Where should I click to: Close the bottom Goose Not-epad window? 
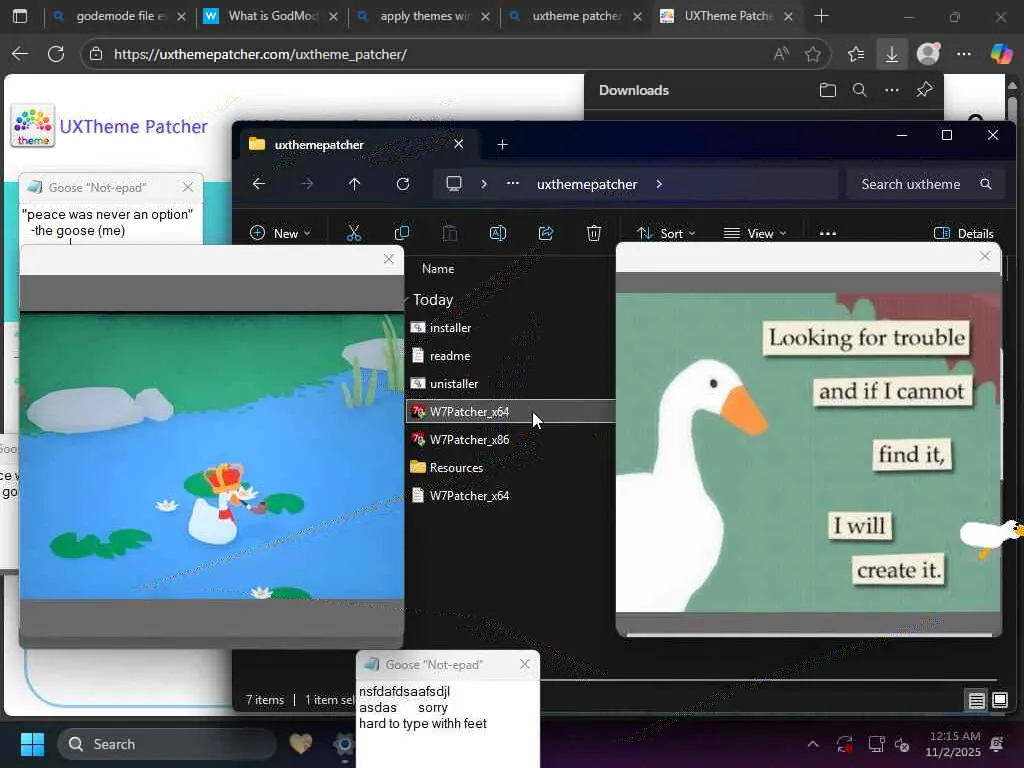(525, 664)
